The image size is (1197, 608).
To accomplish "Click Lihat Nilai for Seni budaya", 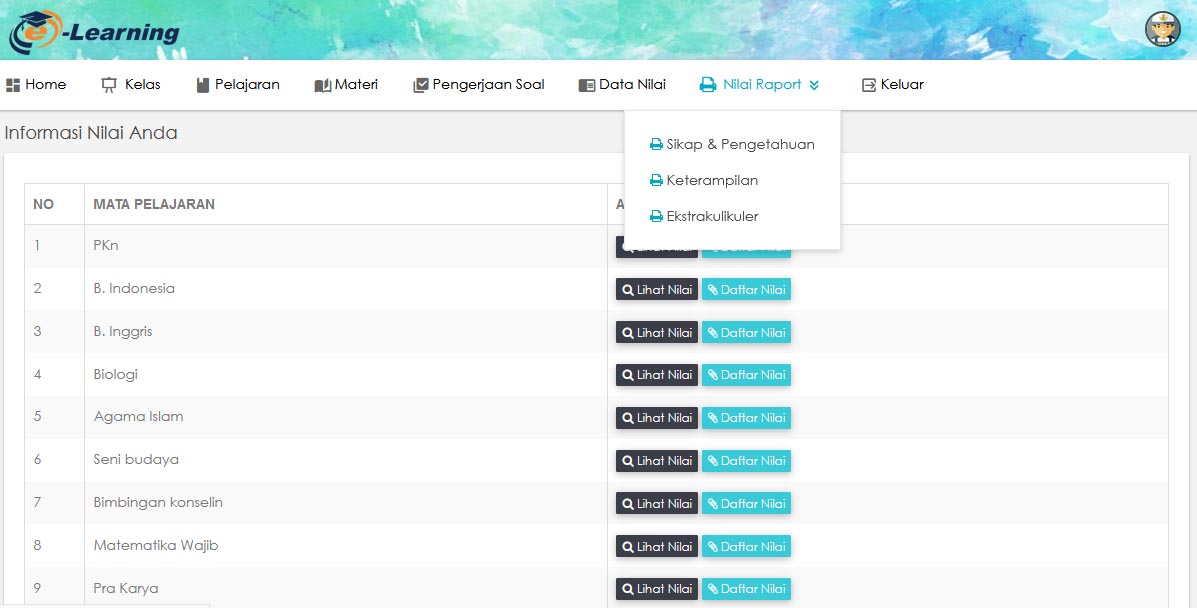I will (657, 461).
